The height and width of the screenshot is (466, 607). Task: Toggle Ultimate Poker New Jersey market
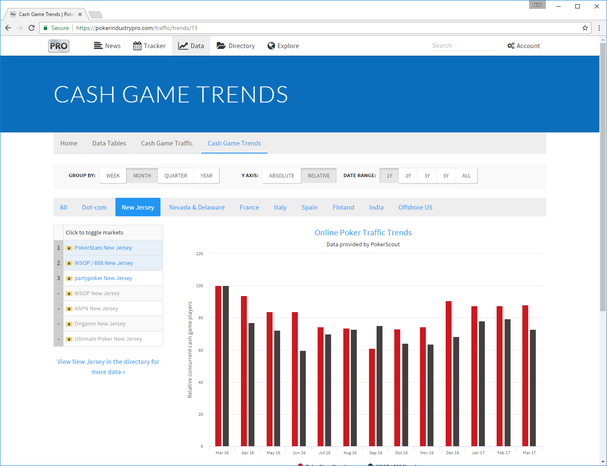coord(108,339)
